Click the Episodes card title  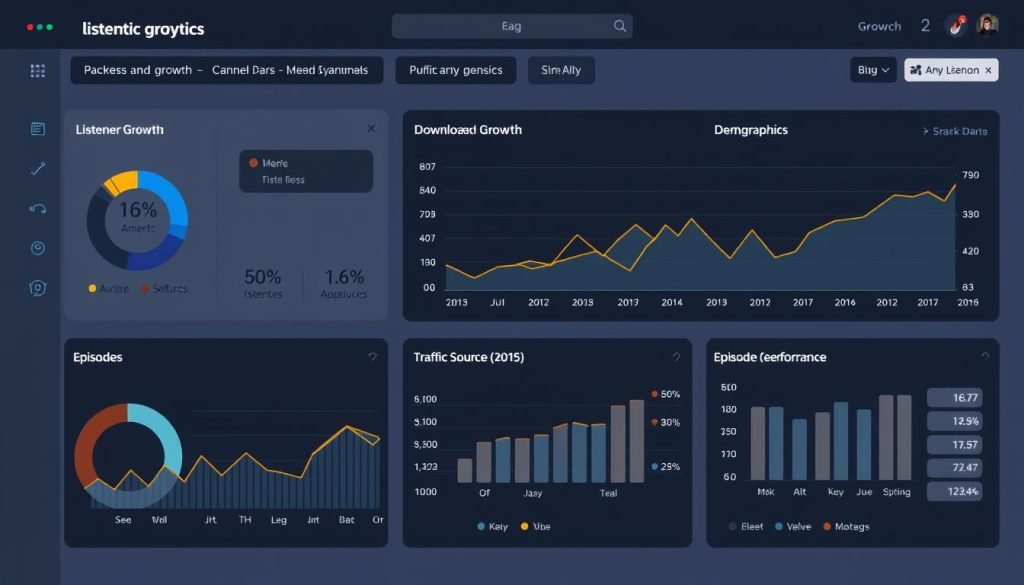click(97, 357)
